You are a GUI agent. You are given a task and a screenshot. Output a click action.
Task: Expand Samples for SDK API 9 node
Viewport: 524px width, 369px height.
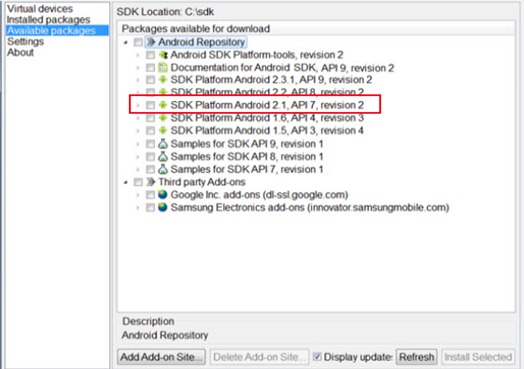click(x=138, y=144)
